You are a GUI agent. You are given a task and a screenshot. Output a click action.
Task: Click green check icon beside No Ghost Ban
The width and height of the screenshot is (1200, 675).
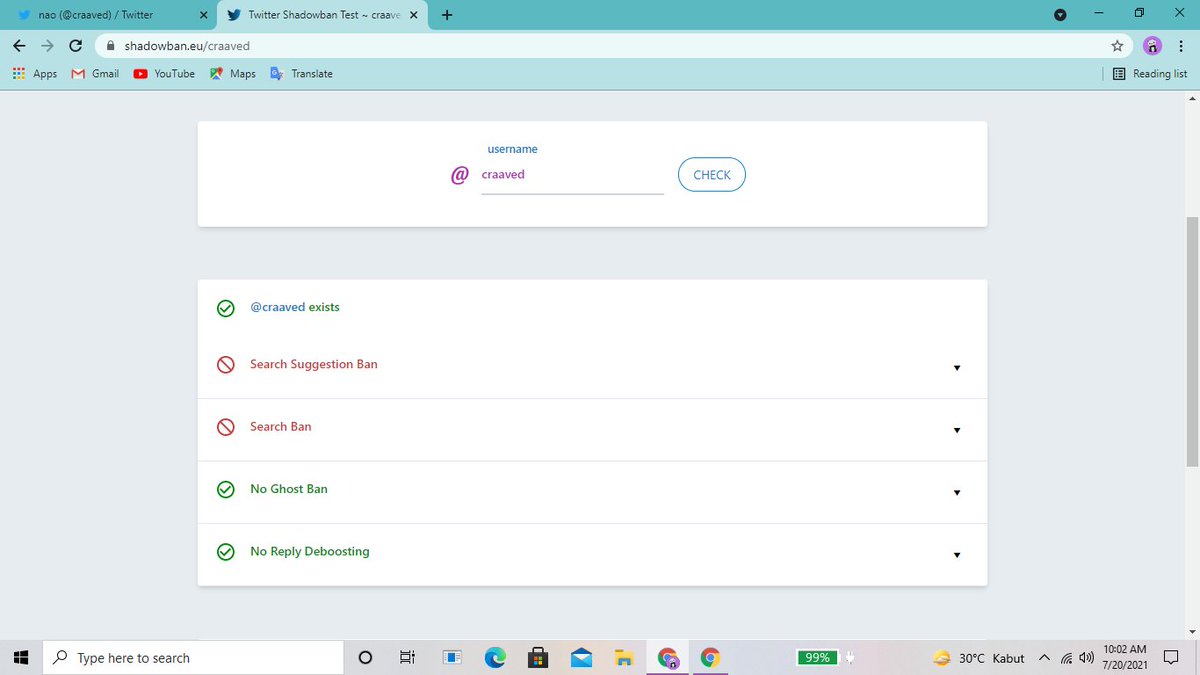pos(226,490)
